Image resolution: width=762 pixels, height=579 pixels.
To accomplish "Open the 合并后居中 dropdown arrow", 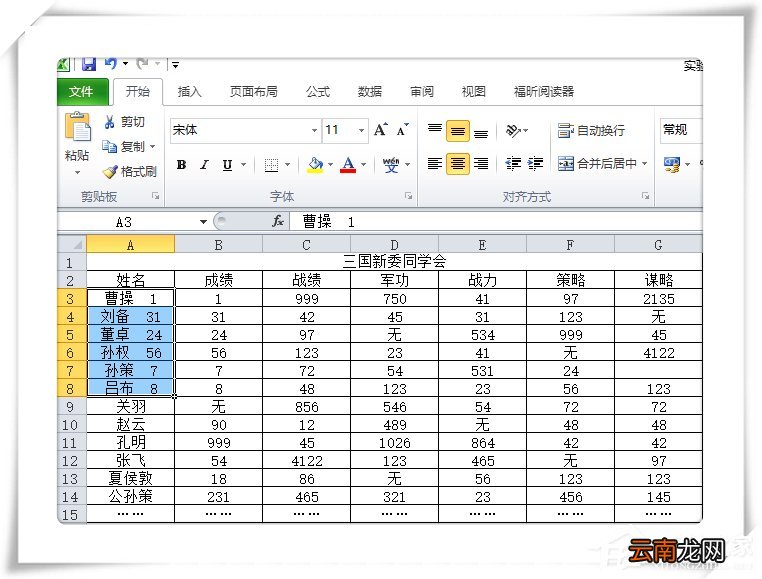I will (x=644, y=163).
